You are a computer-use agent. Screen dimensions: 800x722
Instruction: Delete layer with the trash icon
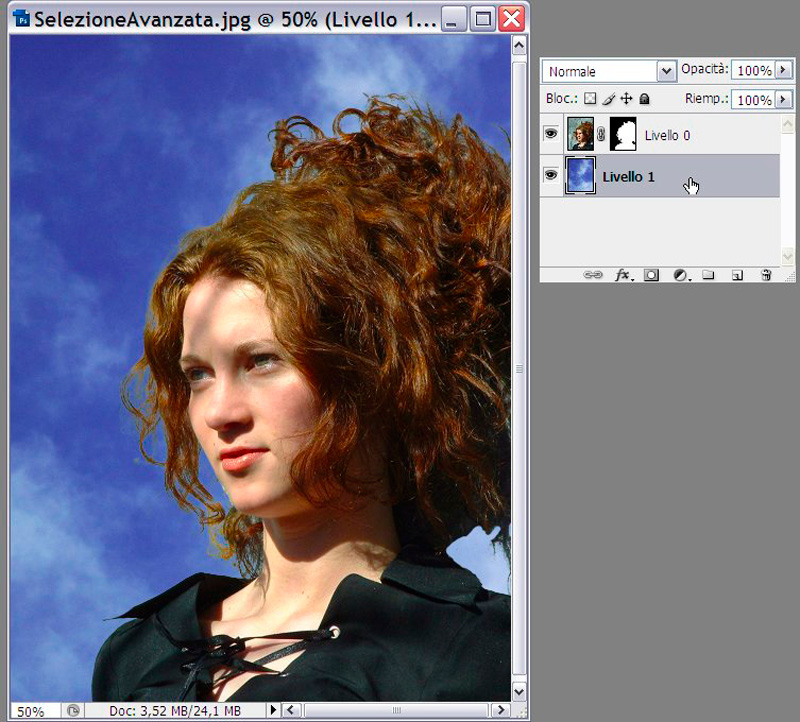(x=766, y=274)
